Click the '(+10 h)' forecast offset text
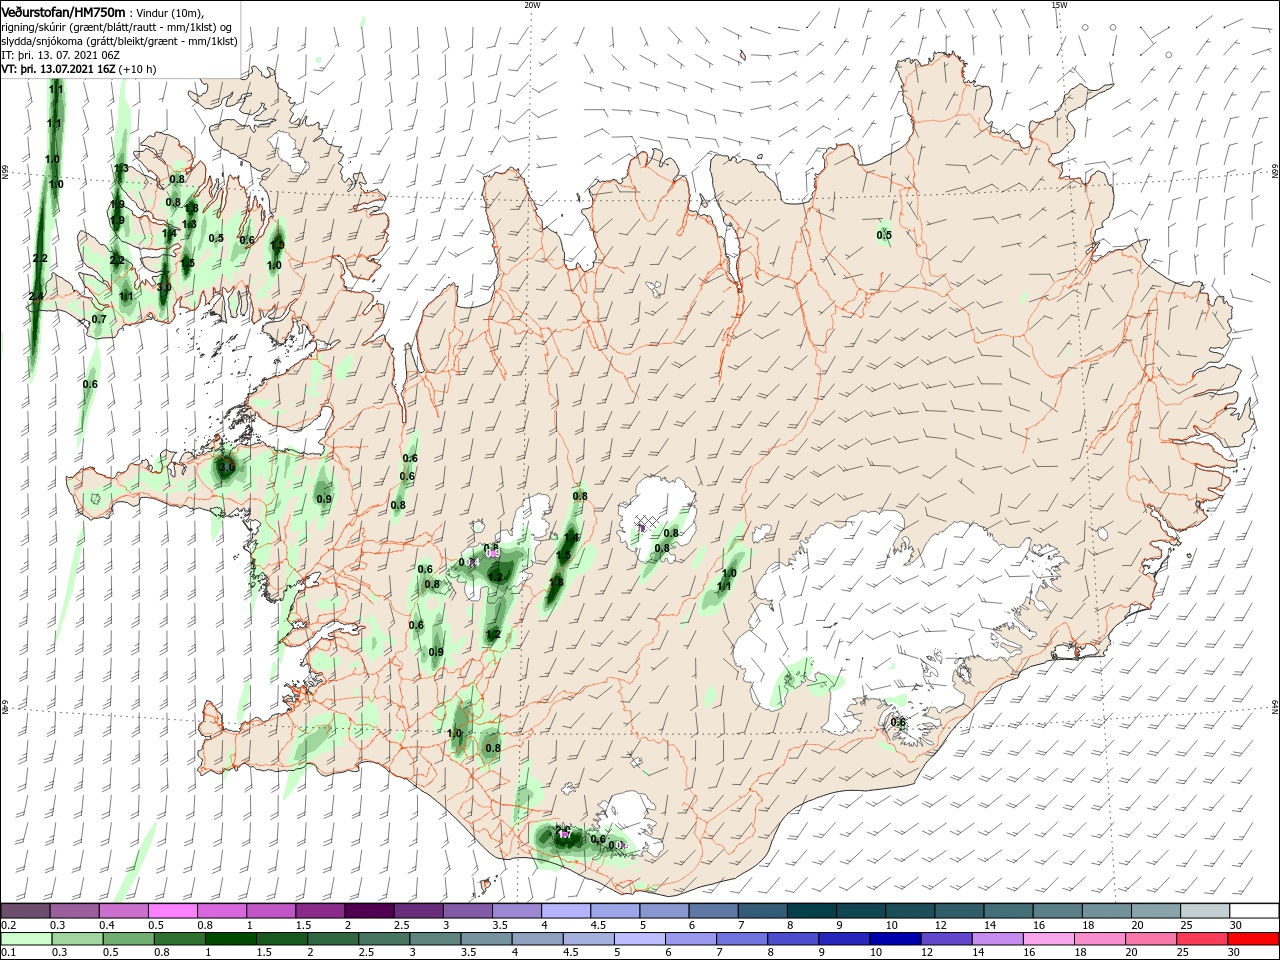1280x960 pixels. pos(138,69)
